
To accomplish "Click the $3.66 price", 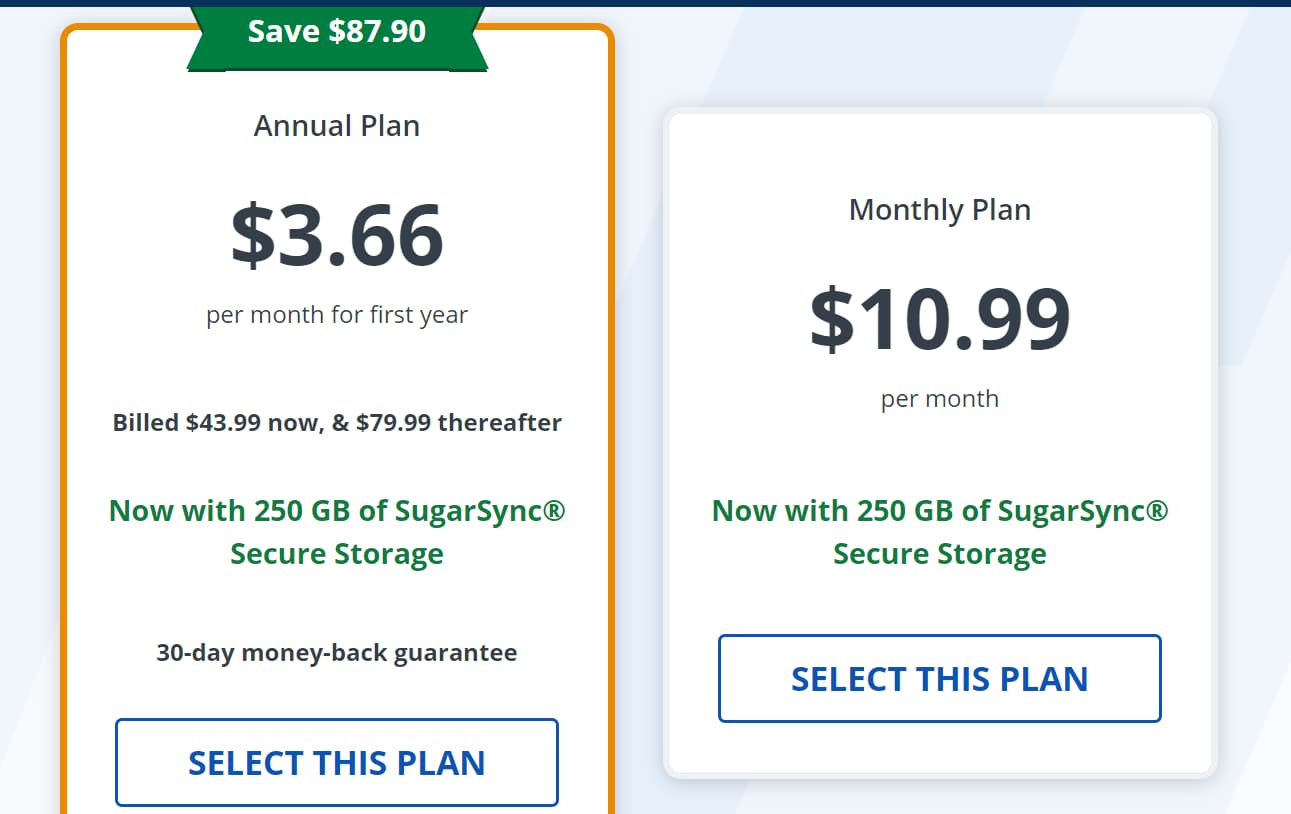I will 337,236.
